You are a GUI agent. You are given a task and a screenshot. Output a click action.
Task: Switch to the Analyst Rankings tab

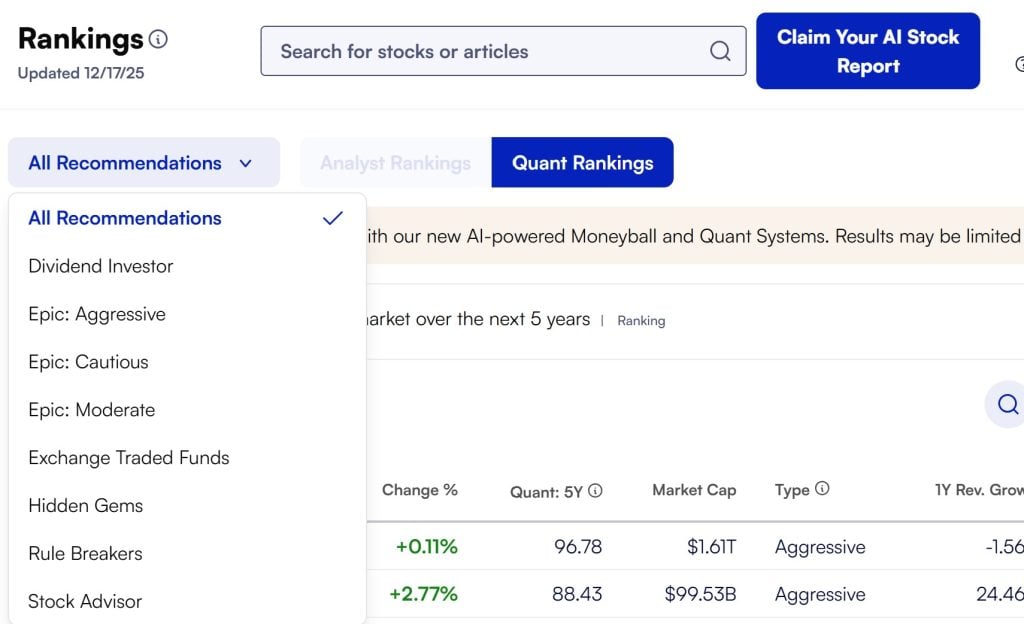click(x=393, y=162)
